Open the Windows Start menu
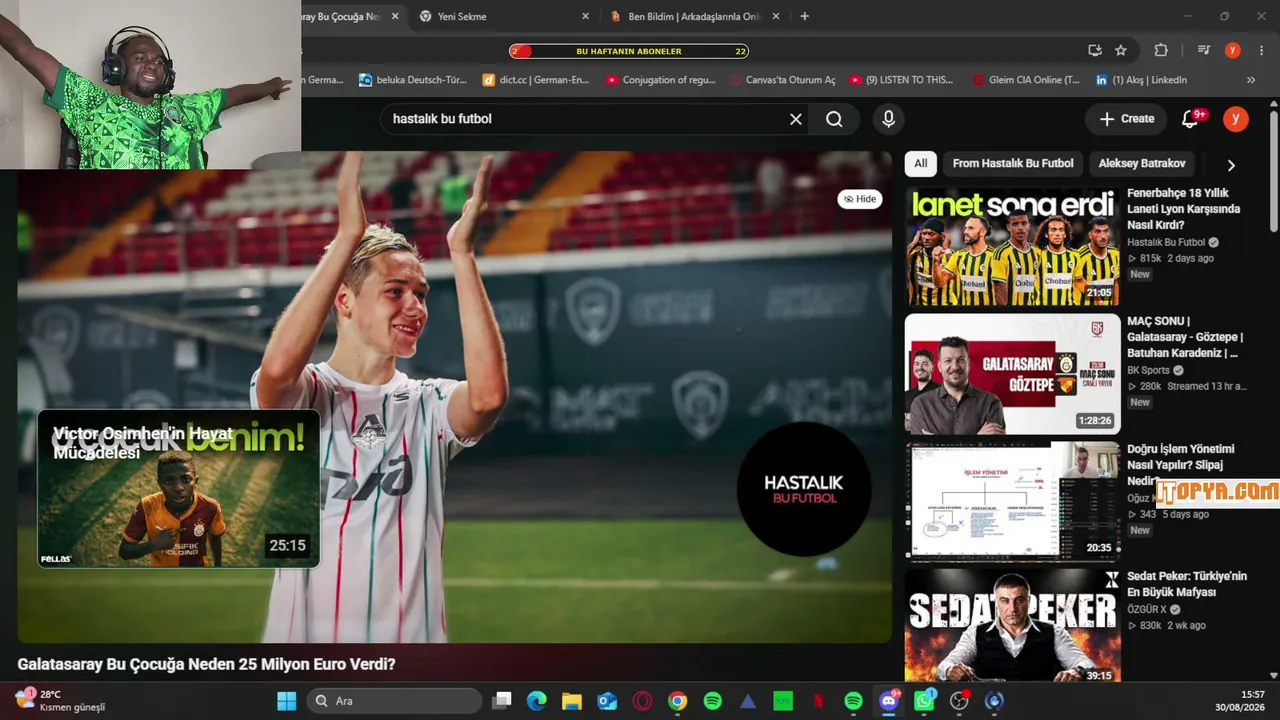This screenshot has height=720, width=1280. click(287, 701)
